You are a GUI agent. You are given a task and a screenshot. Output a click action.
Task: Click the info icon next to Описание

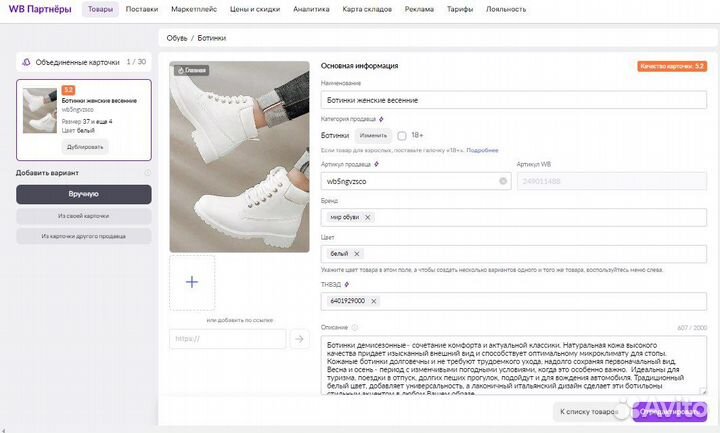click(354, 327)
